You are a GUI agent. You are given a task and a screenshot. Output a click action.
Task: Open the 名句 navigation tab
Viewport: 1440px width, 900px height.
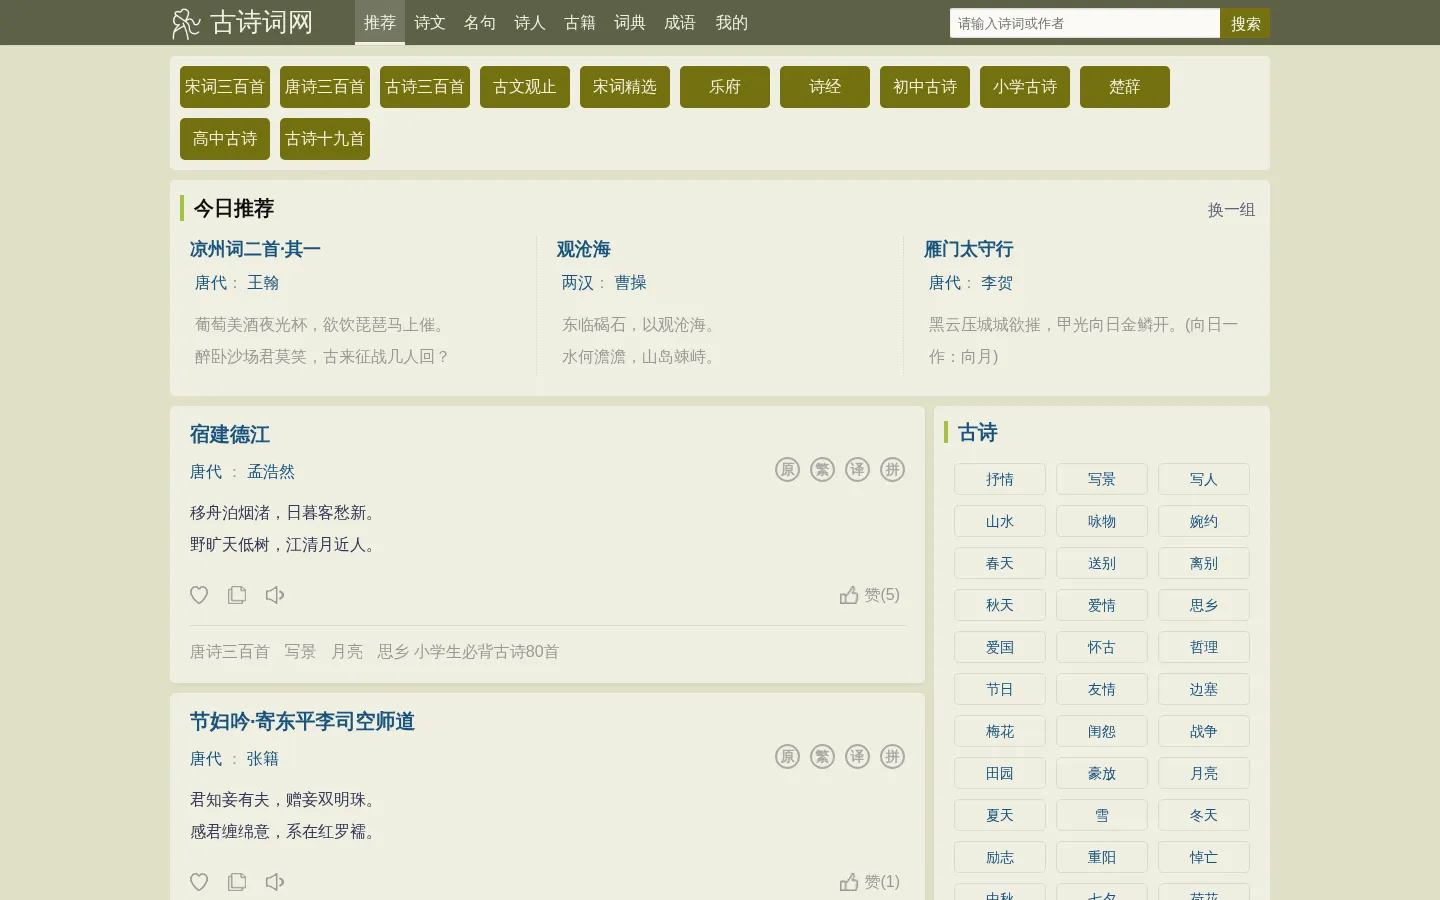(480, 22)
